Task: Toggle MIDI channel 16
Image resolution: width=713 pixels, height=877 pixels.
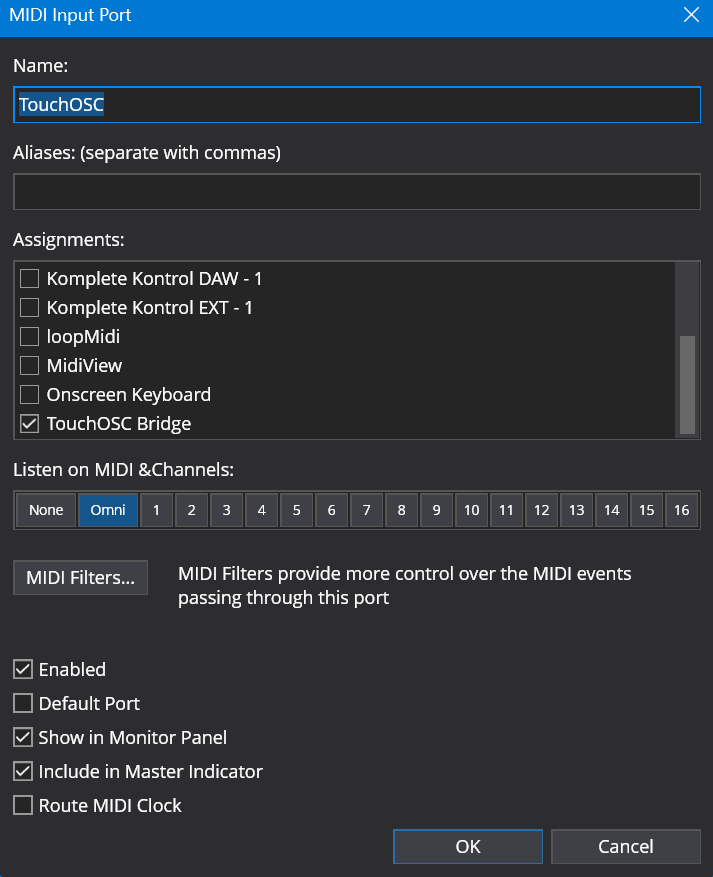Action: 681,510
